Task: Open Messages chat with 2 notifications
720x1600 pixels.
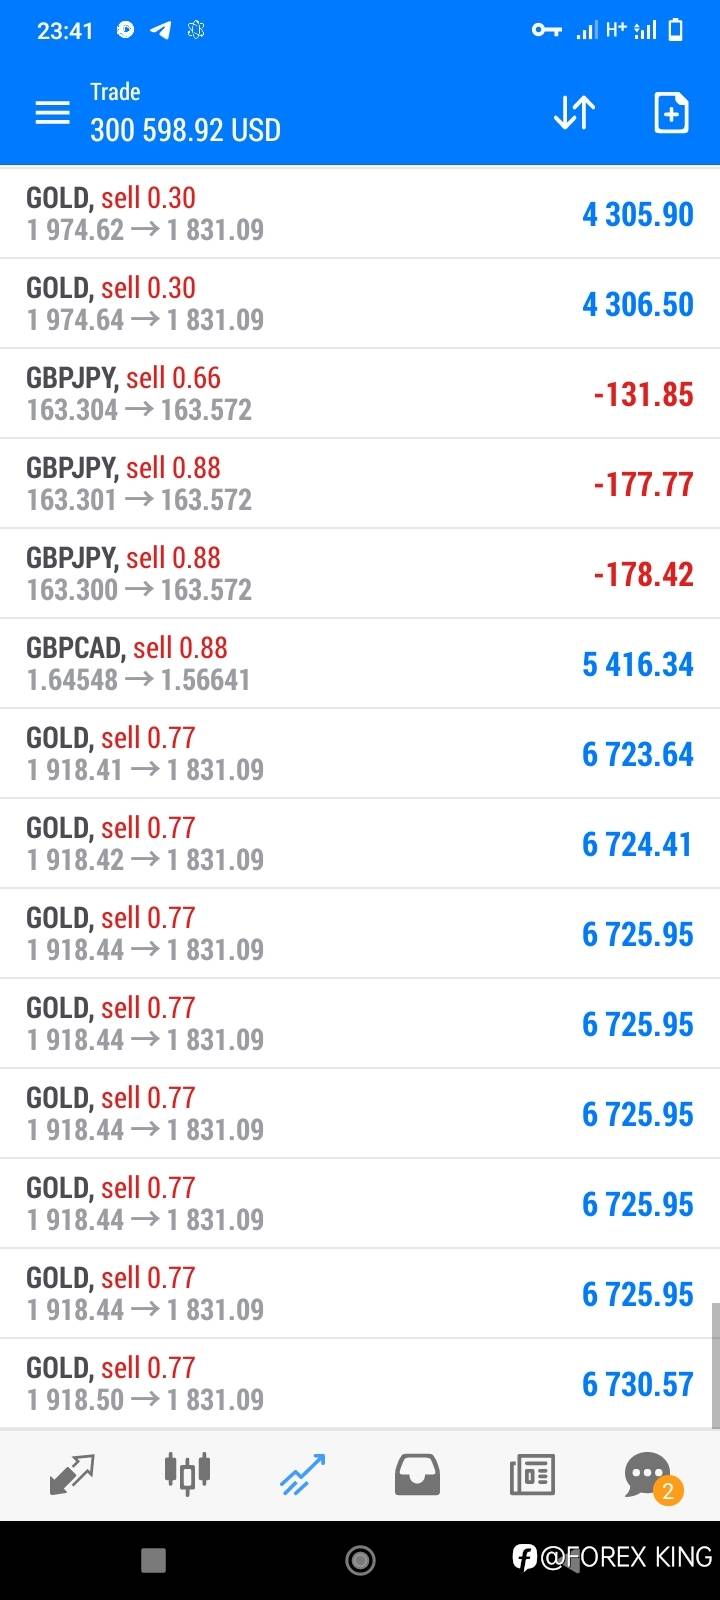Action: [x=648, y=1474]
